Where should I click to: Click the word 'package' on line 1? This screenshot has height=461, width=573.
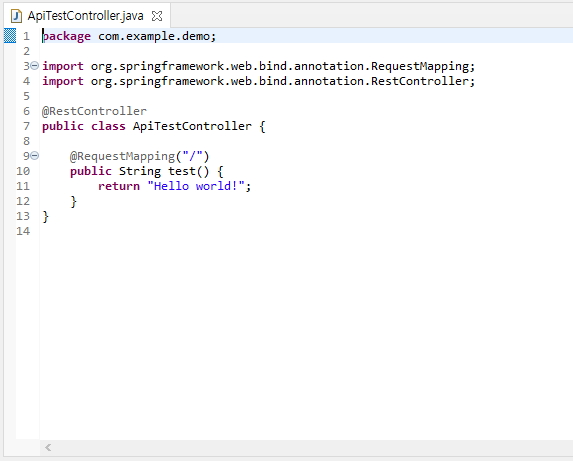67,36
